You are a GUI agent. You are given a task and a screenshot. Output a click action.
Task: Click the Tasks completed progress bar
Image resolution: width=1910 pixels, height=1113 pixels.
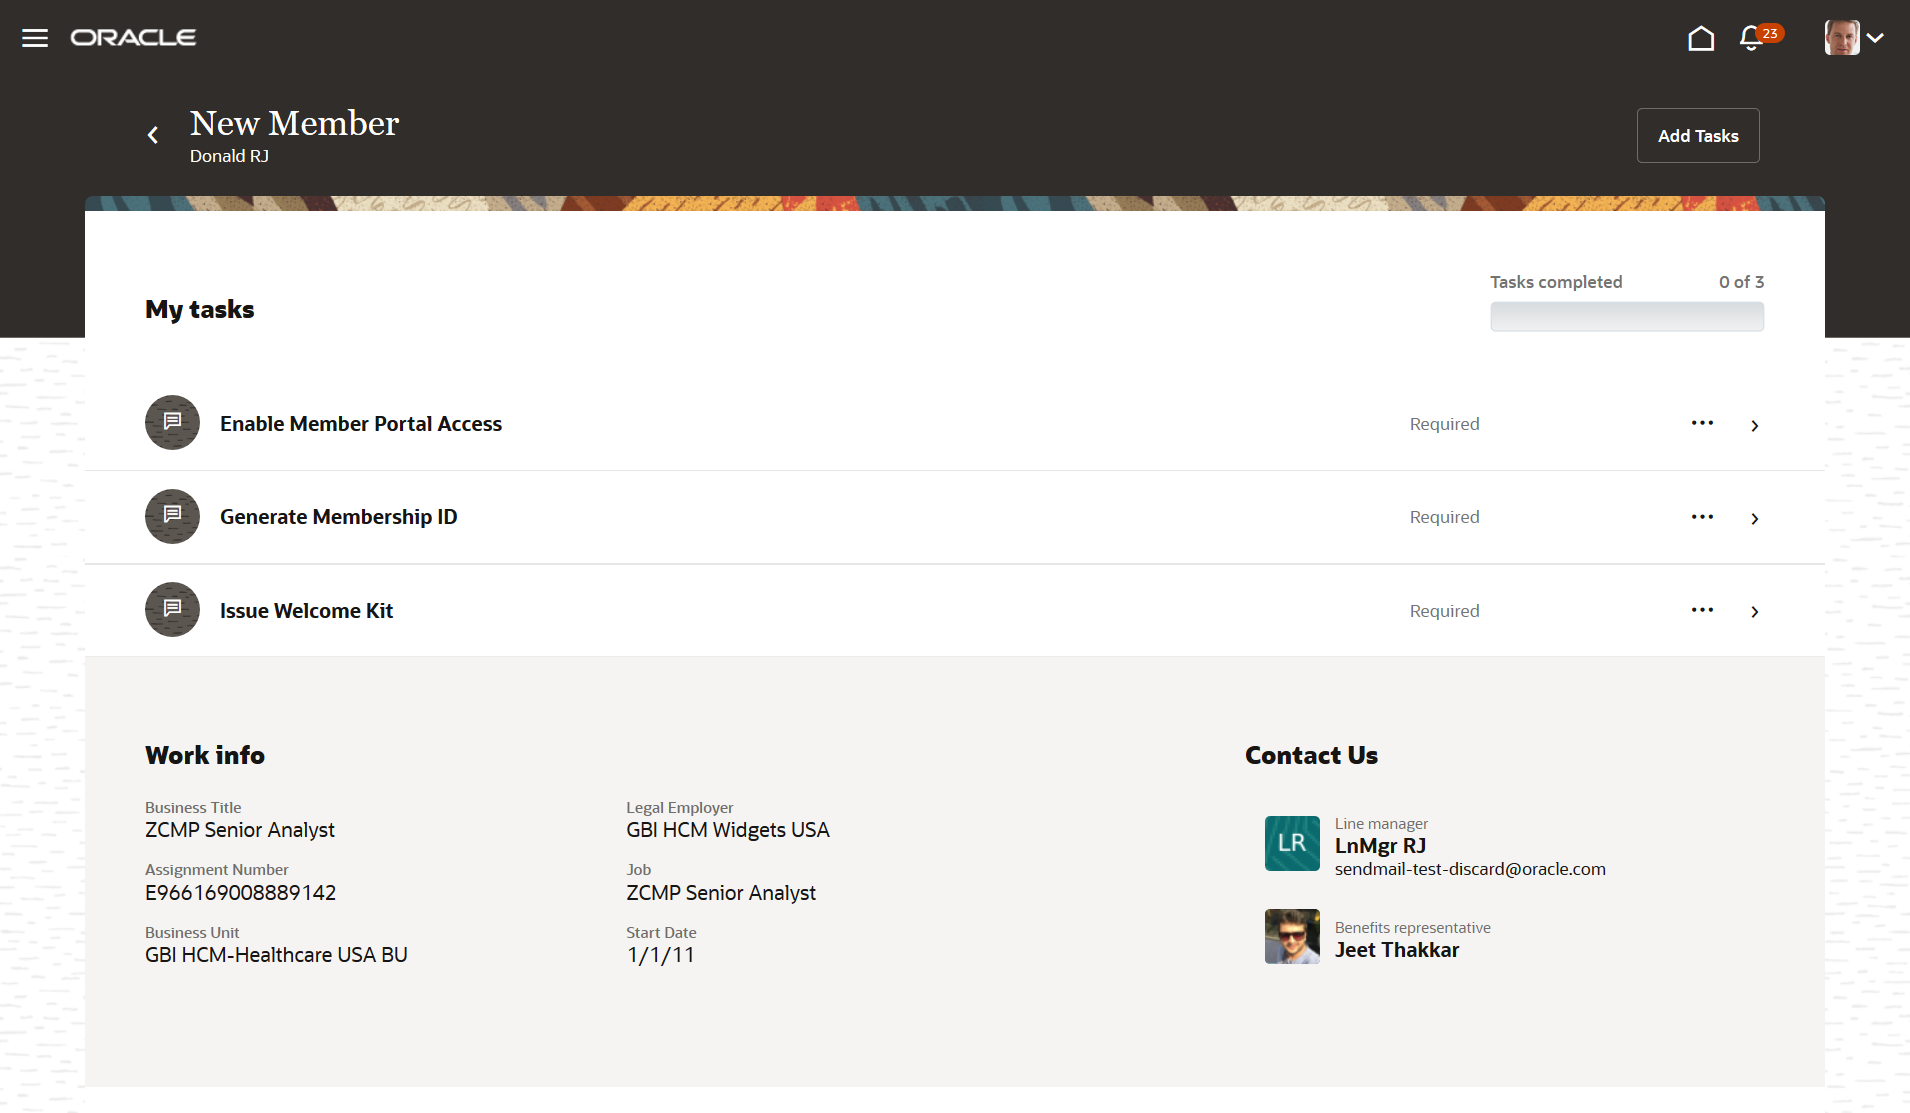click(1627, 317)
